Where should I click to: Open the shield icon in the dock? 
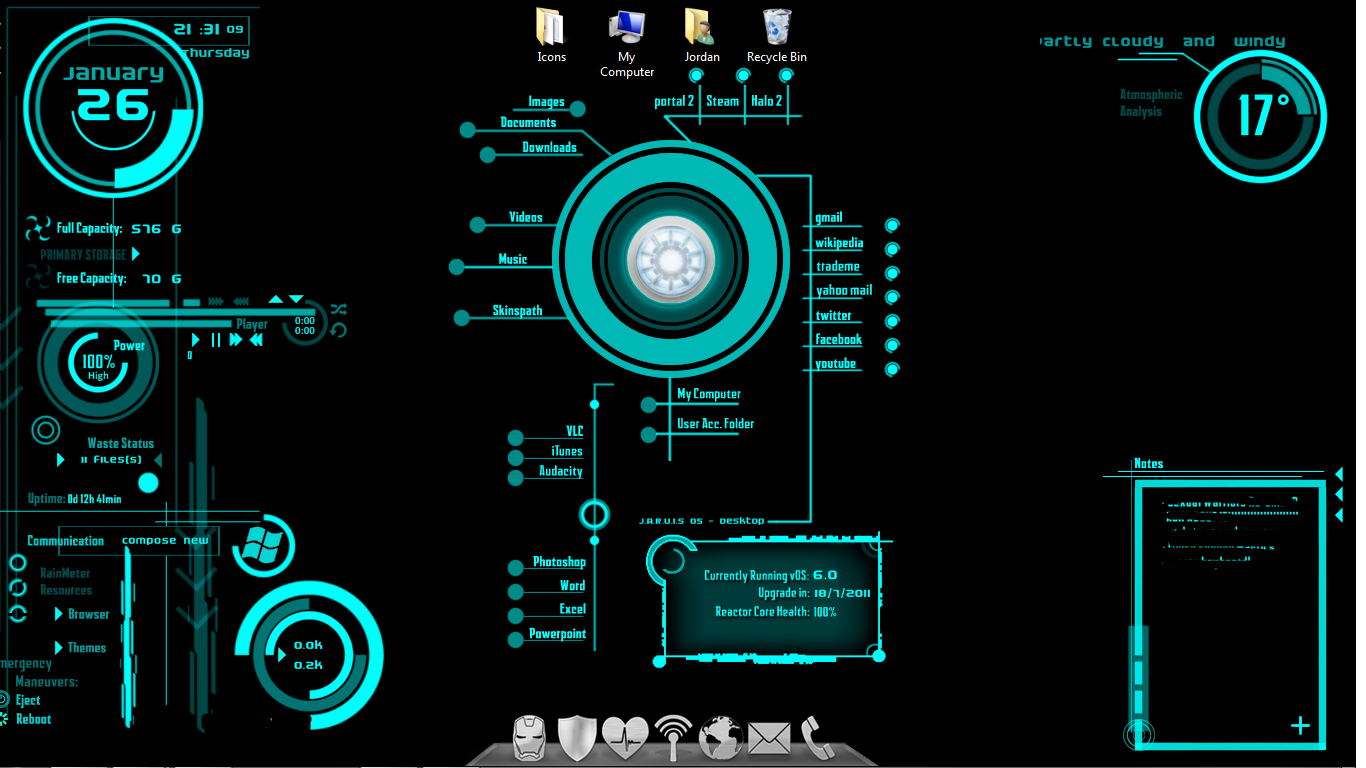[x=577, y=739]
